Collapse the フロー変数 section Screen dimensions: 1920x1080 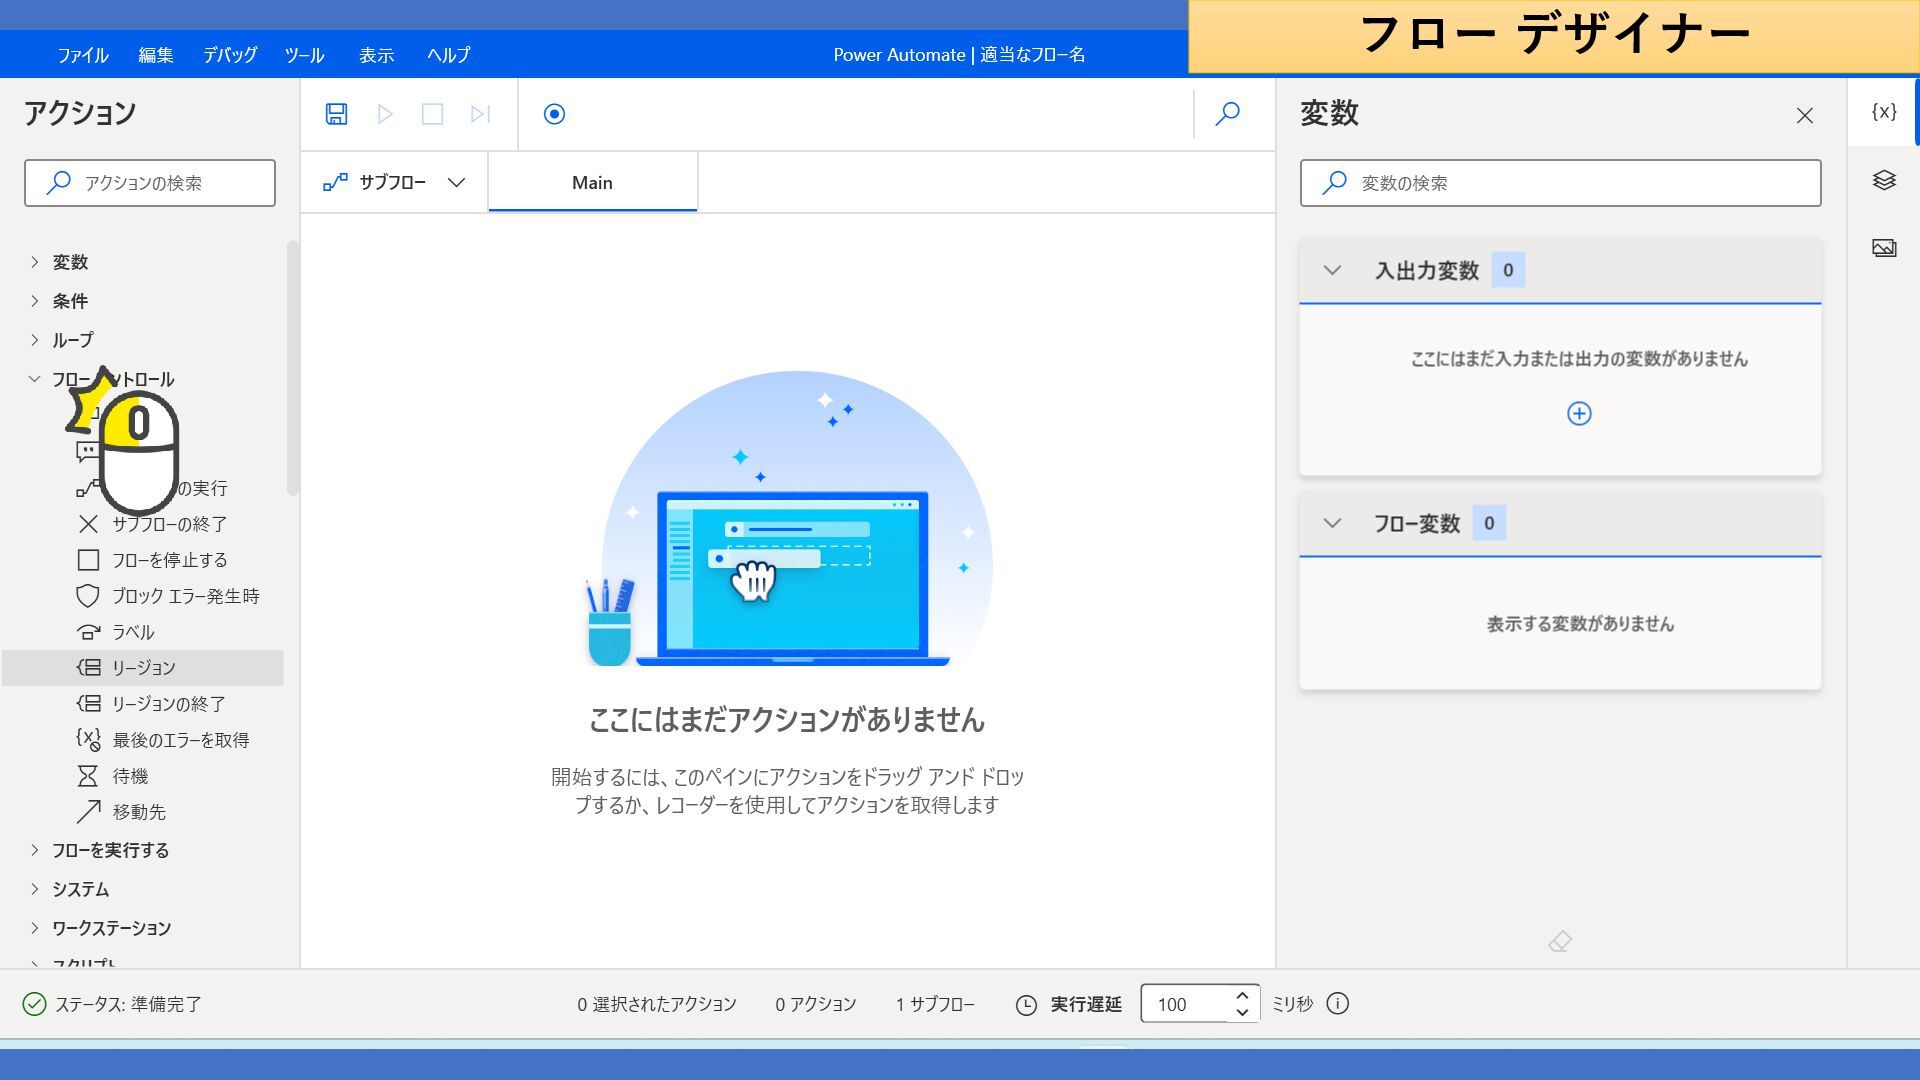tap(1332, 523)
